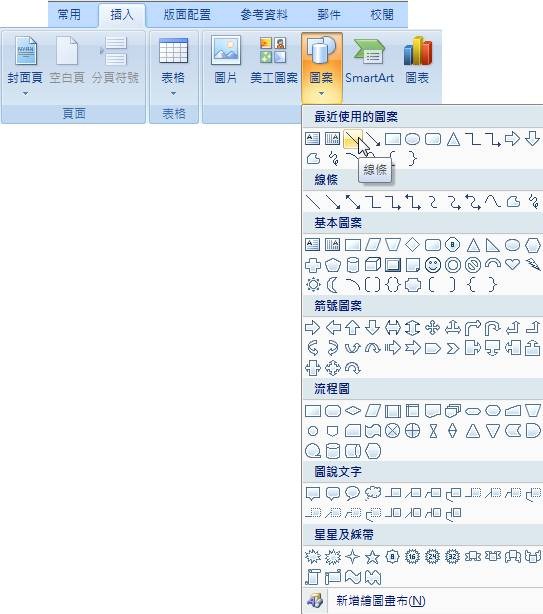Choose the U-turn arrow in 箭號圖案
Screen dimensions: 543x614
(492, 328)
